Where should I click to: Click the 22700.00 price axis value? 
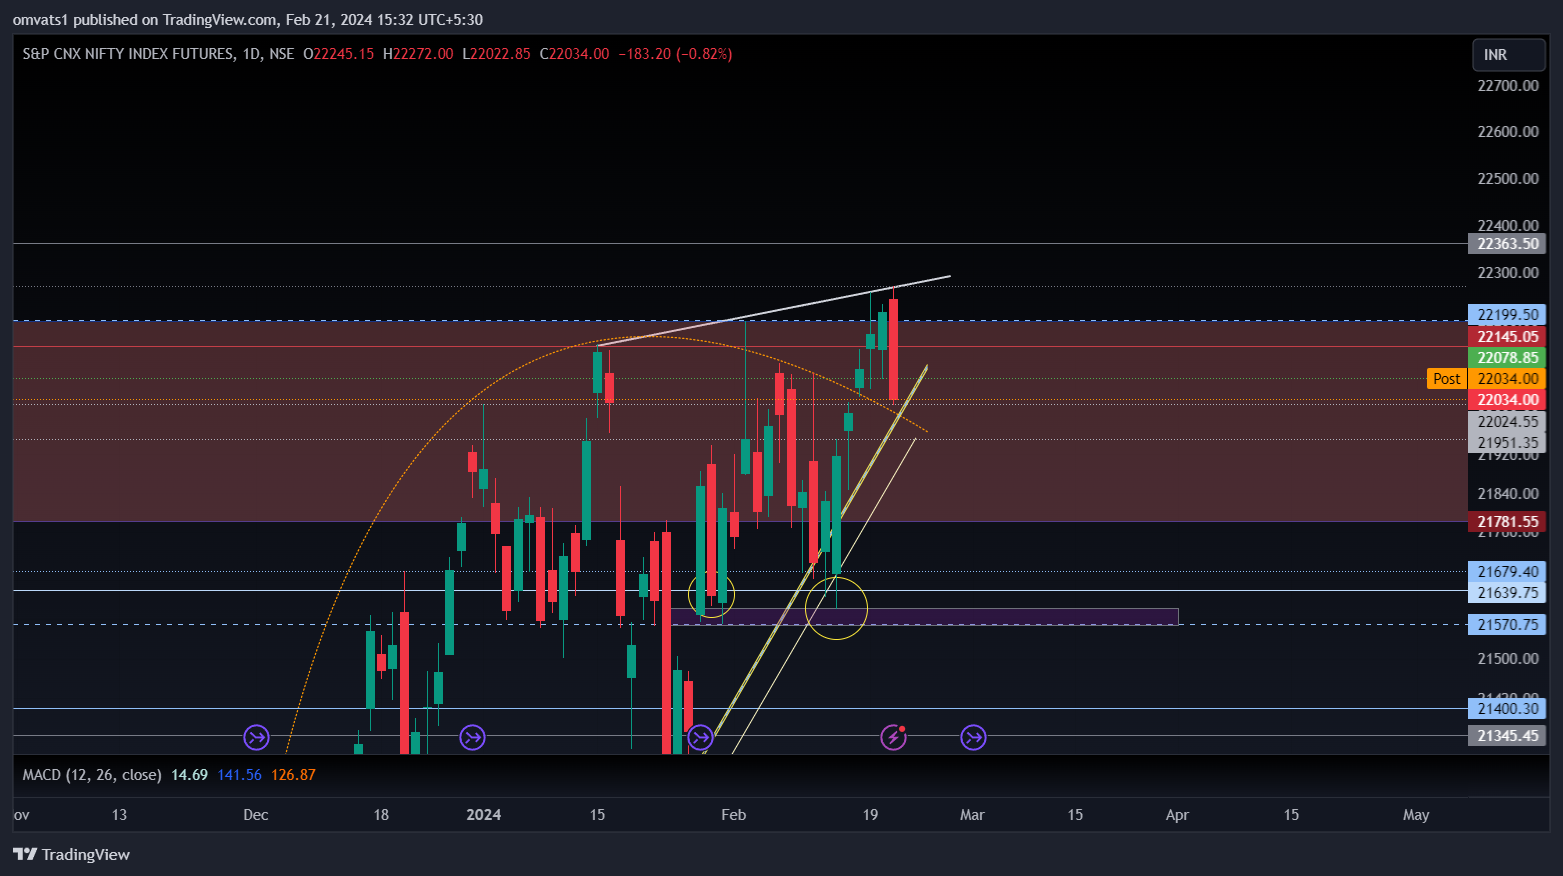click(1508, 86)
